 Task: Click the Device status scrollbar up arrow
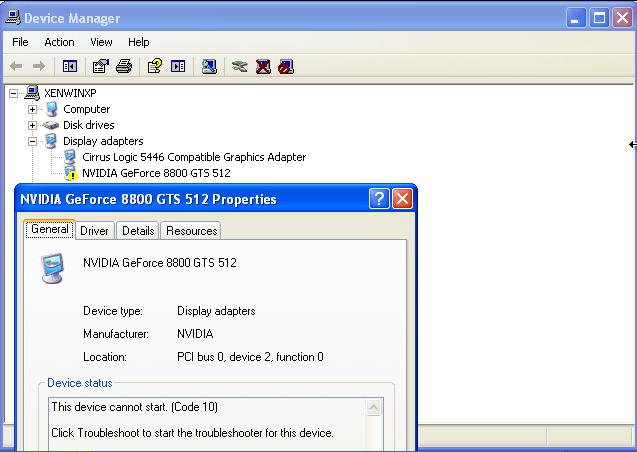pyautogui.click(x=374, y=408)
